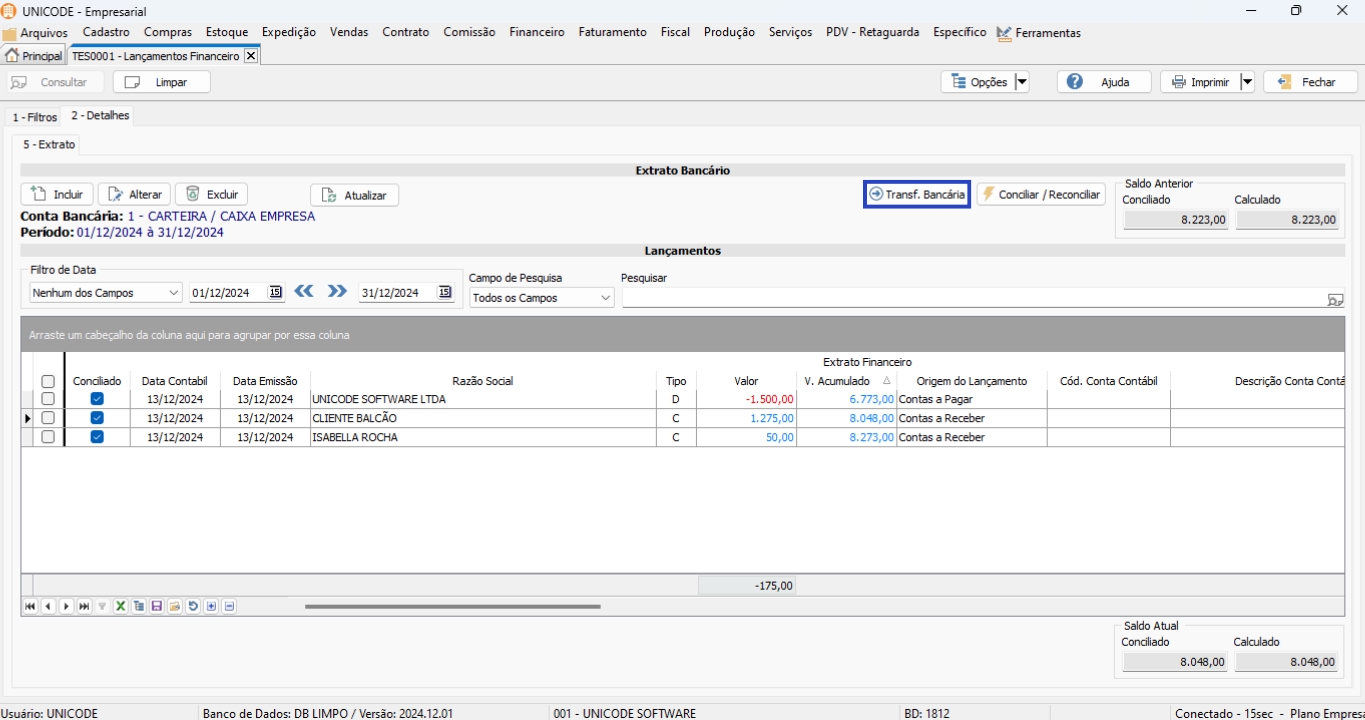Export grid to Excel icon
The image size is (1365, 720).
coord(120,606)
